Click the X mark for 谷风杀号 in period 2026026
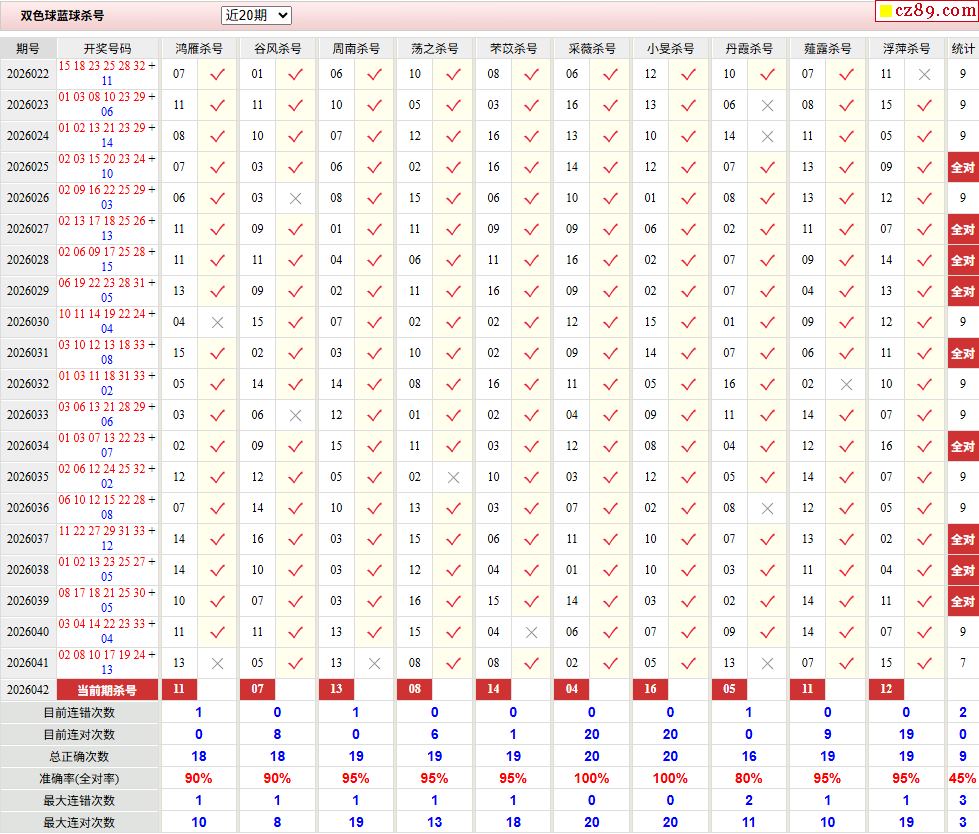 coord(295,198)
